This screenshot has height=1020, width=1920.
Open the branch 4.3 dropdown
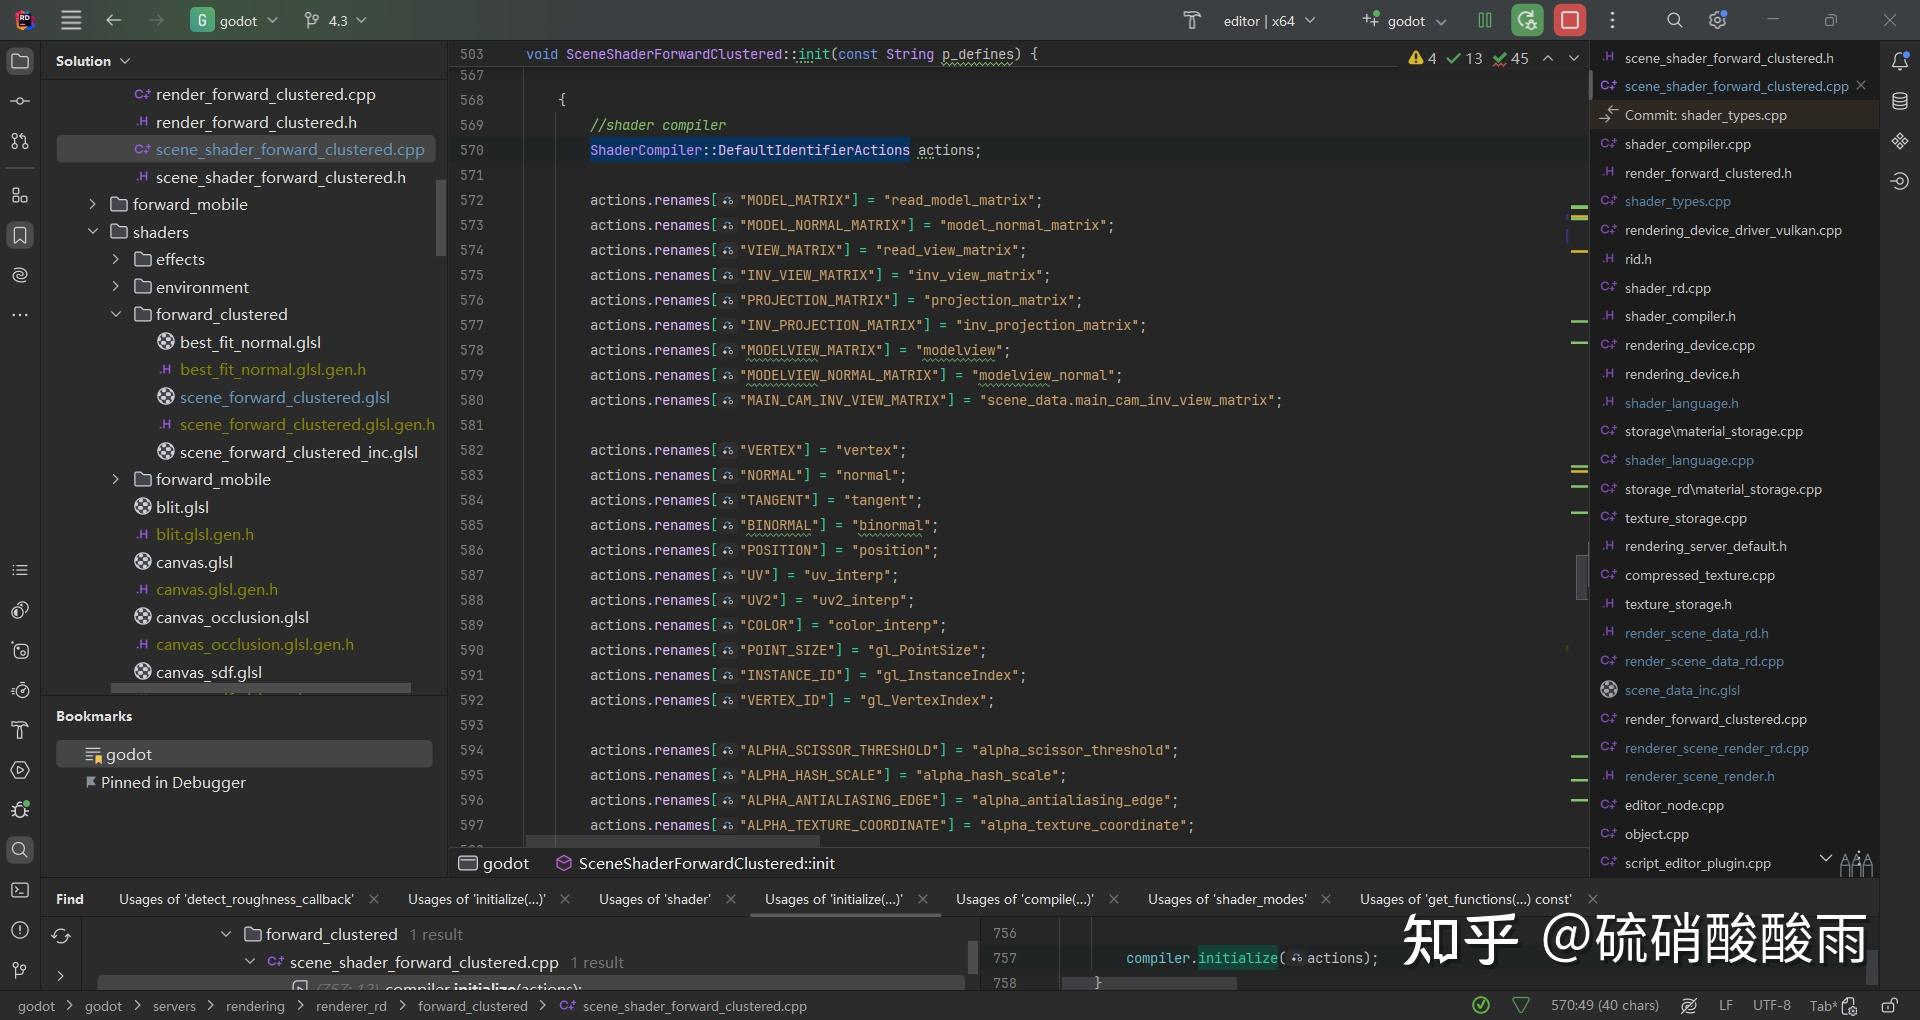coord(336,20)
